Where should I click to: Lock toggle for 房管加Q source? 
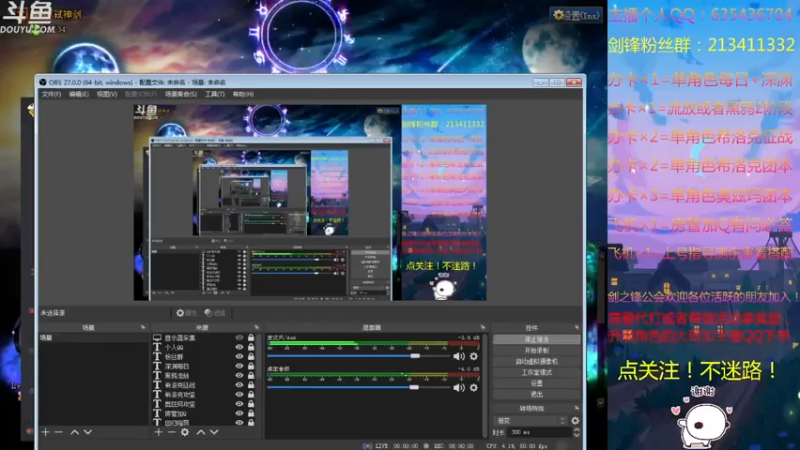(x=251, y=413)
